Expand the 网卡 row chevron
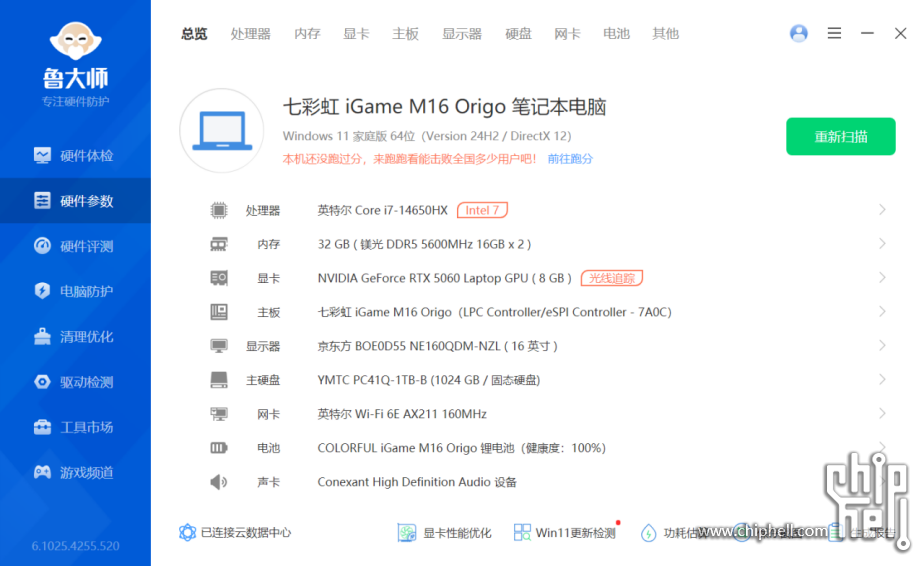924x566 pixels. [882, 413]
